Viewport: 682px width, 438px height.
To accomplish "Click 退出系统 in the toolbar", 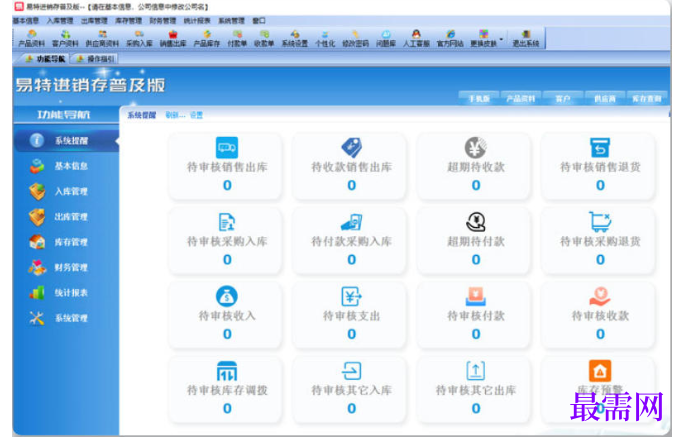I will point(526,39).
